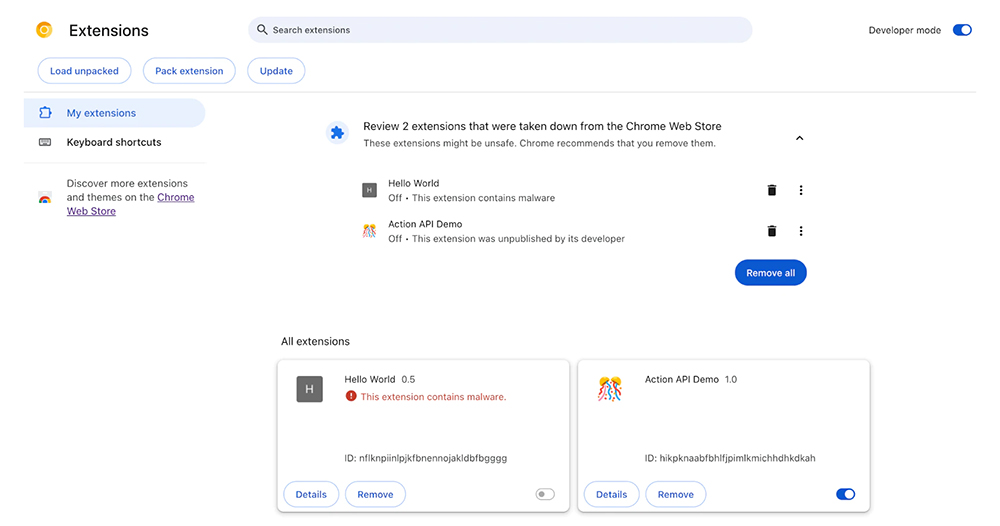The image size is (1000, 526).
Task: Click the All extensions heading
Action: pyautogui.click(x=315, y=341)
